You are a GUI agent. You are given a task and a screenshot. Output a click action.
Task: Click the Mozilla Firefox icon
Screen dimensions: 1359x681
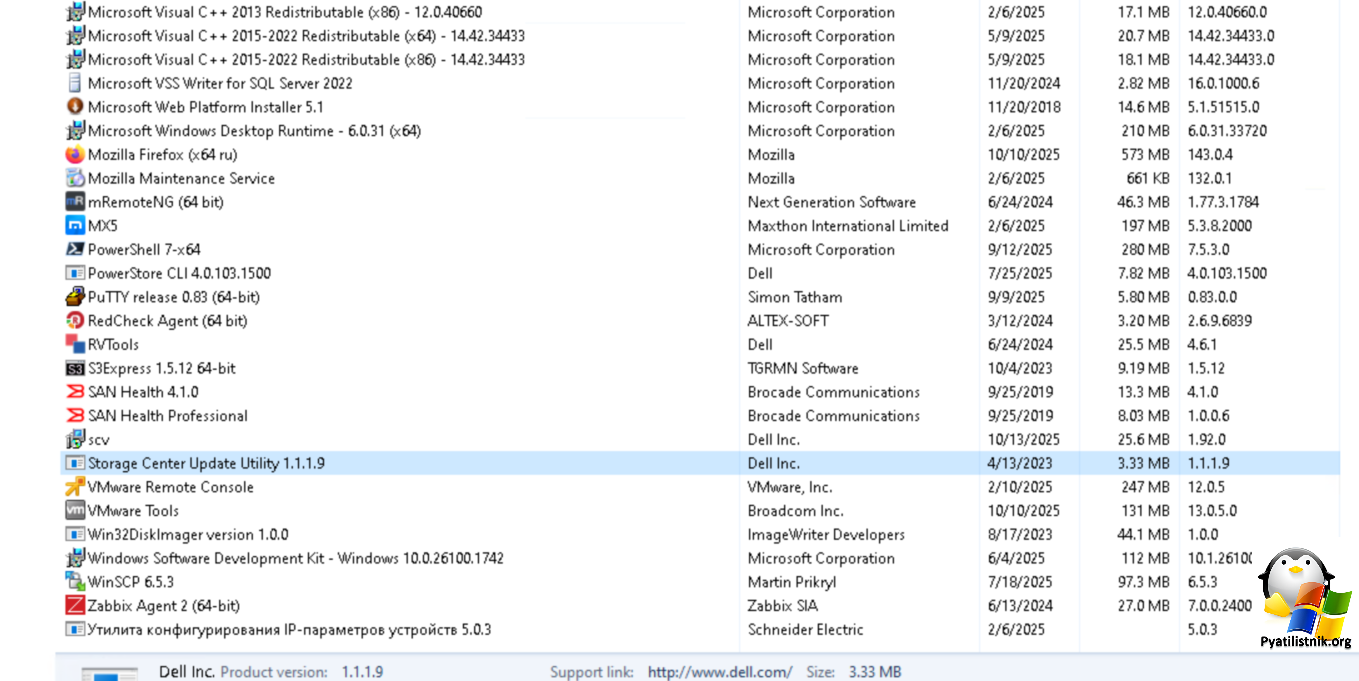click(75, 155)
